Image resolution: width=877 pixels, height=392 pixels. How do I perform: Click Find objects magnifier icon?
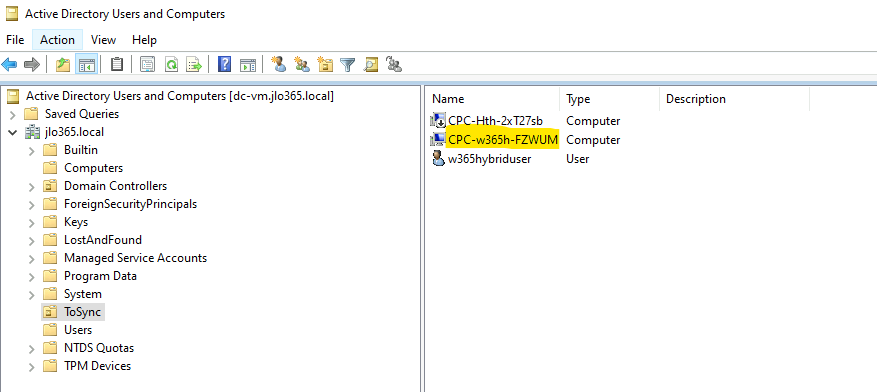[x=370, y=65]
